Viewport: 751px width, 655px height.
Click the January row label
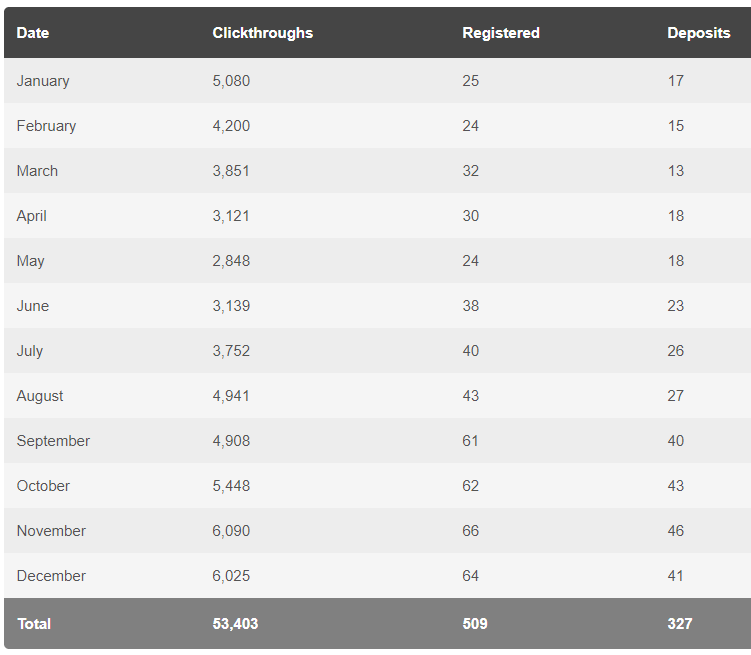[43, 81]
